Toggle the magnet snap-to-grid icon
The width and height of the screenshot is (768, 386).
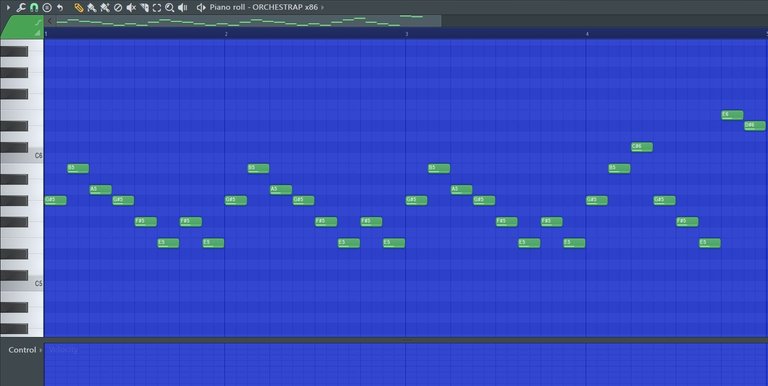[34, 7]
